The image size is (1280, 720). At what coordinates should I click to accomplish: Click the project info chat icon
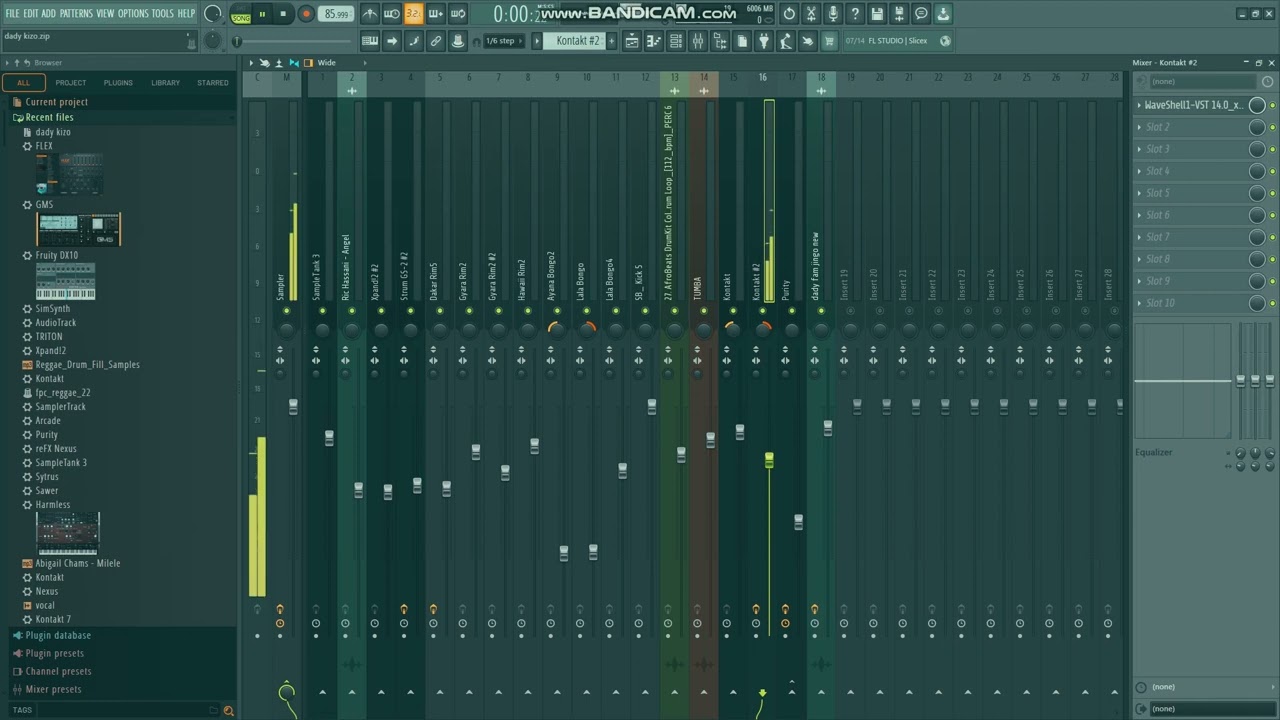[x=921, y=14]
